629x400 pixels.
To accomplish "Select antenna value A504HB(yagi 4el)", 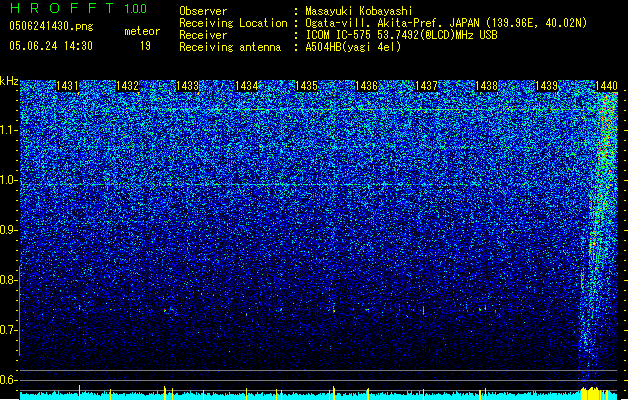I will pos(353,47).
